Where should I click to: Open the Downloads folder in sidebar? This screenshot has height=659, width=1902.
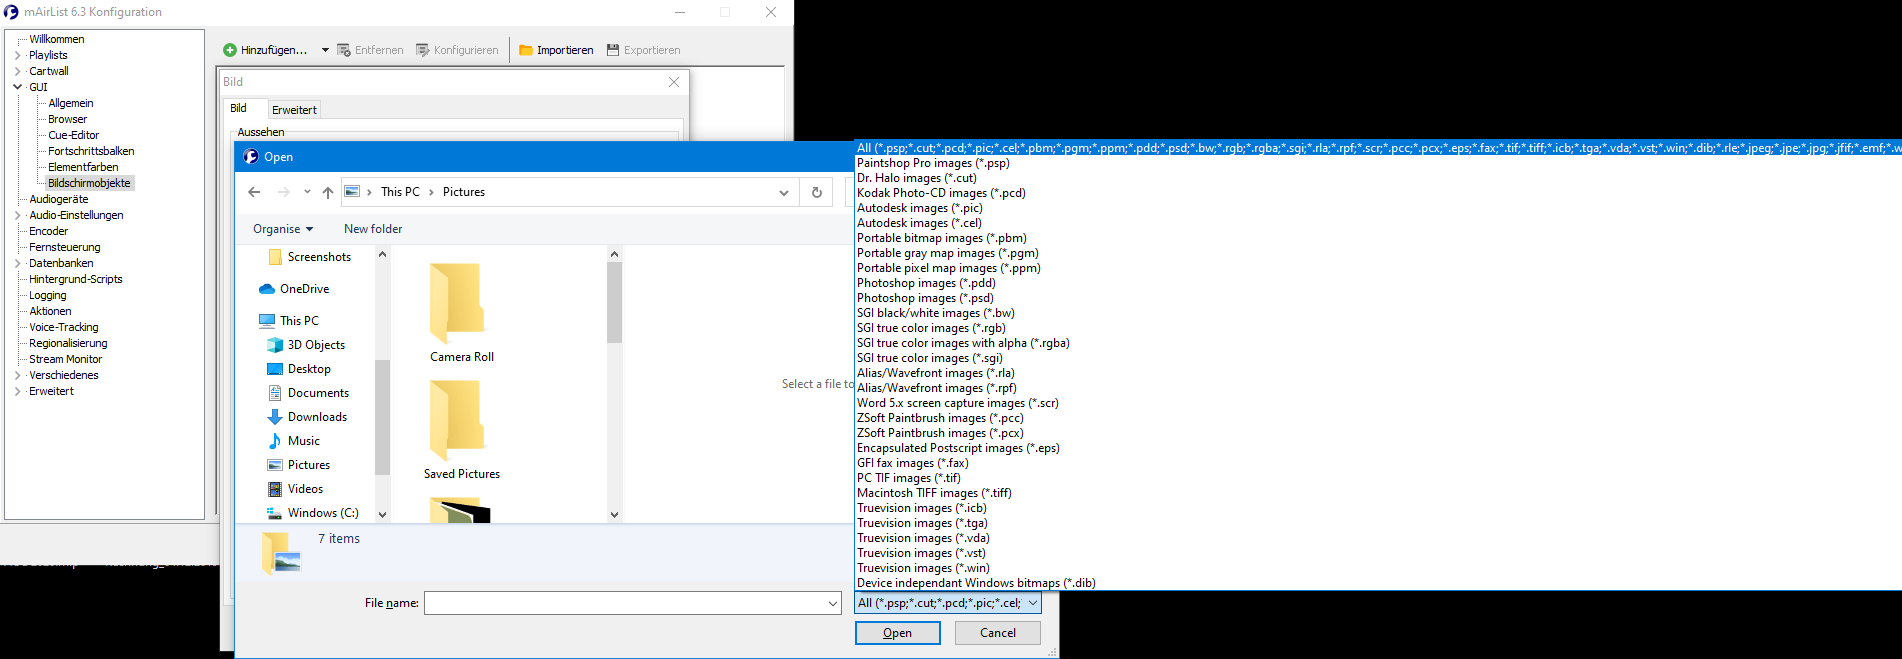click(317, 417)
